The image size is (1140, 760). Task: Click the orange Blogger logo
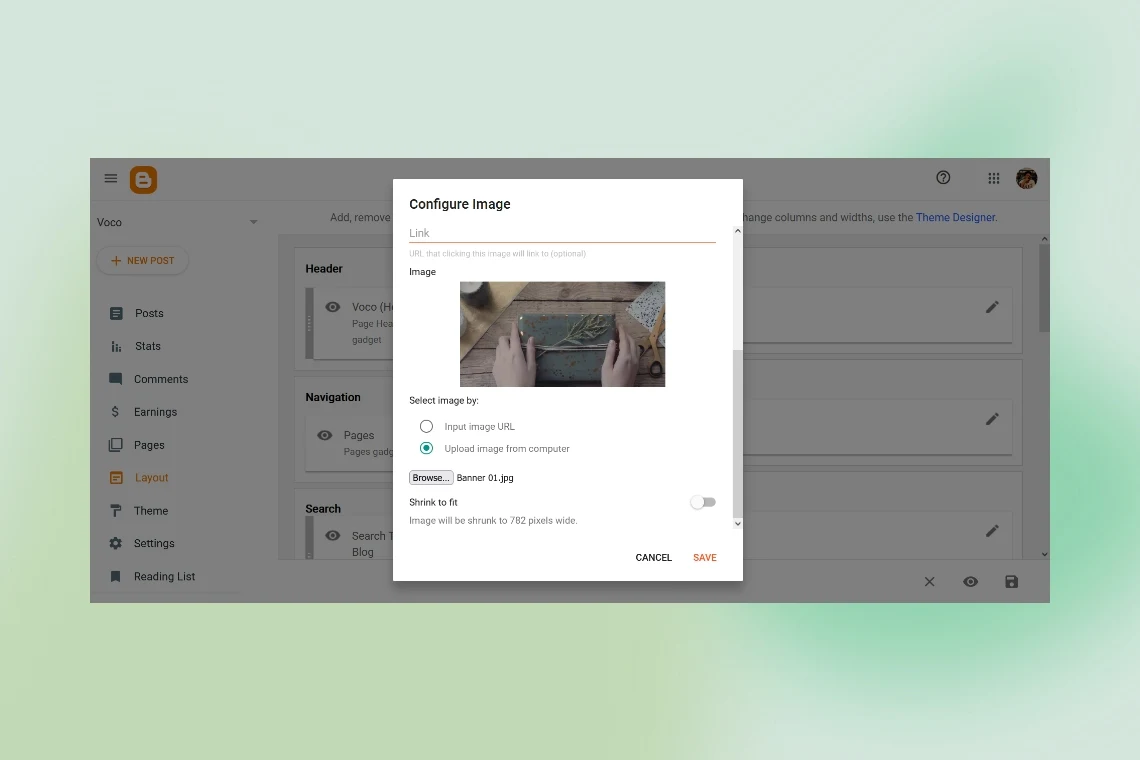[143, 180]
